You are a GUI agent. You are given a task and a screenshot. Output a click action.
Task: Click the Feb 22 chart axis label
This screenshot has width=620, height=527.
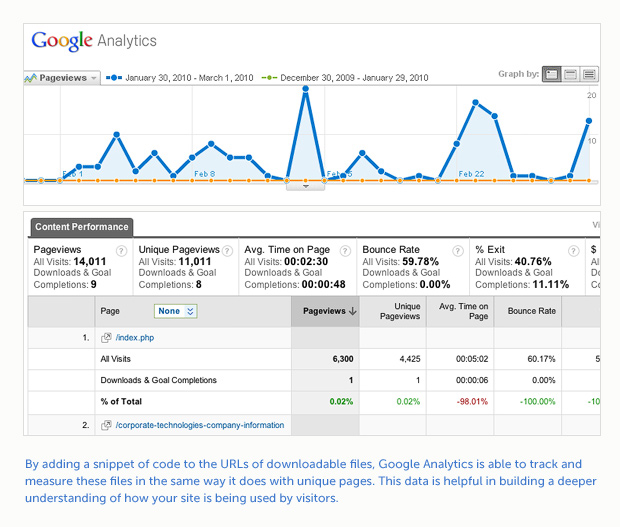pyautogui.click(x=471, y=174)
